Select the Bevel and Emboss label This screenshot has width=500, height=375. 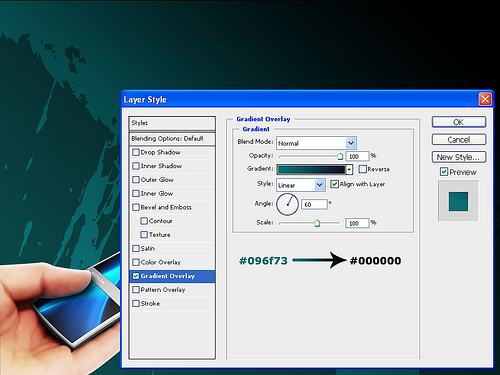tap(166, 207)
